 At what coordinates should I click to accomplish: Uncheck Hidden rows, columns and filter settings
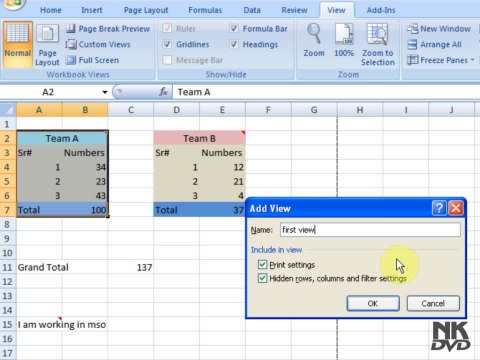(x=262, y=278)
